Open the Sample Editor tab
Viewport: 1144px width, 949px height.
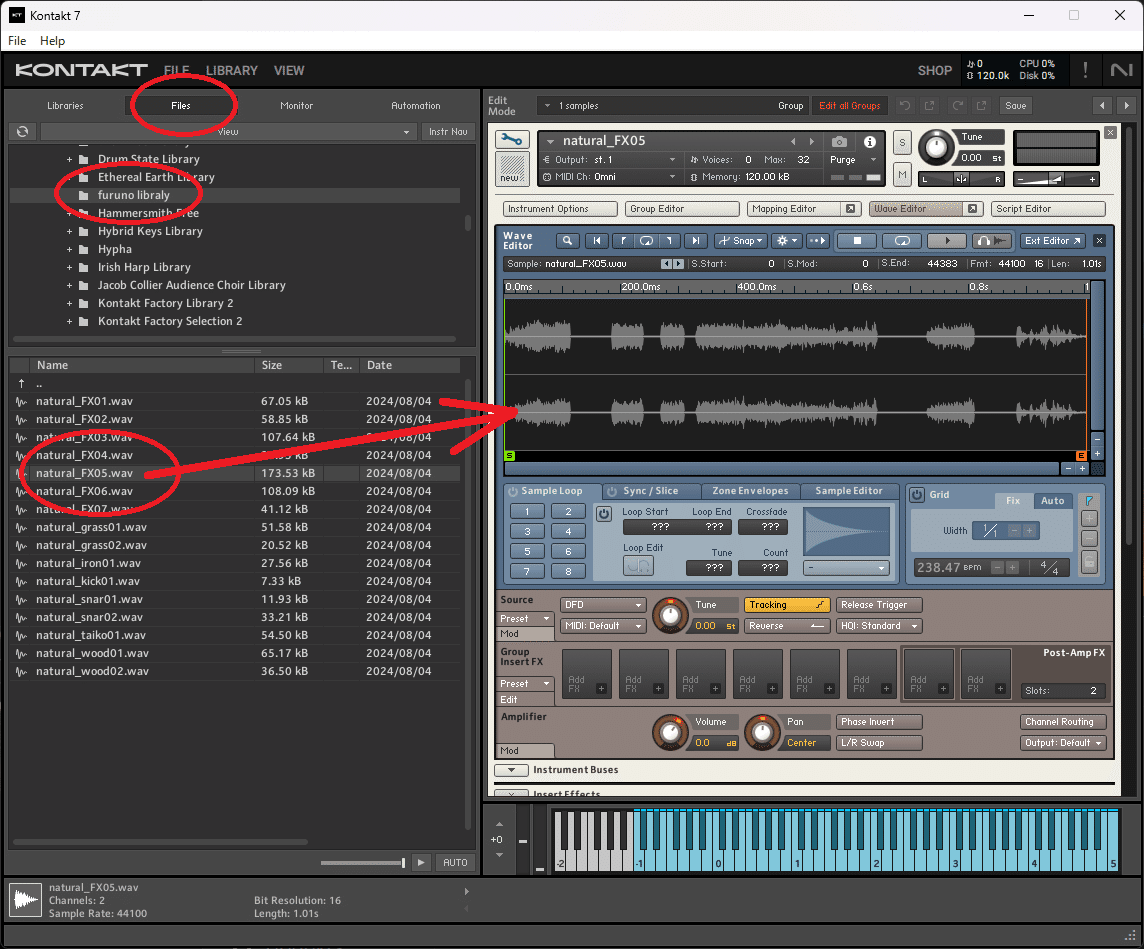click(849, 491)
